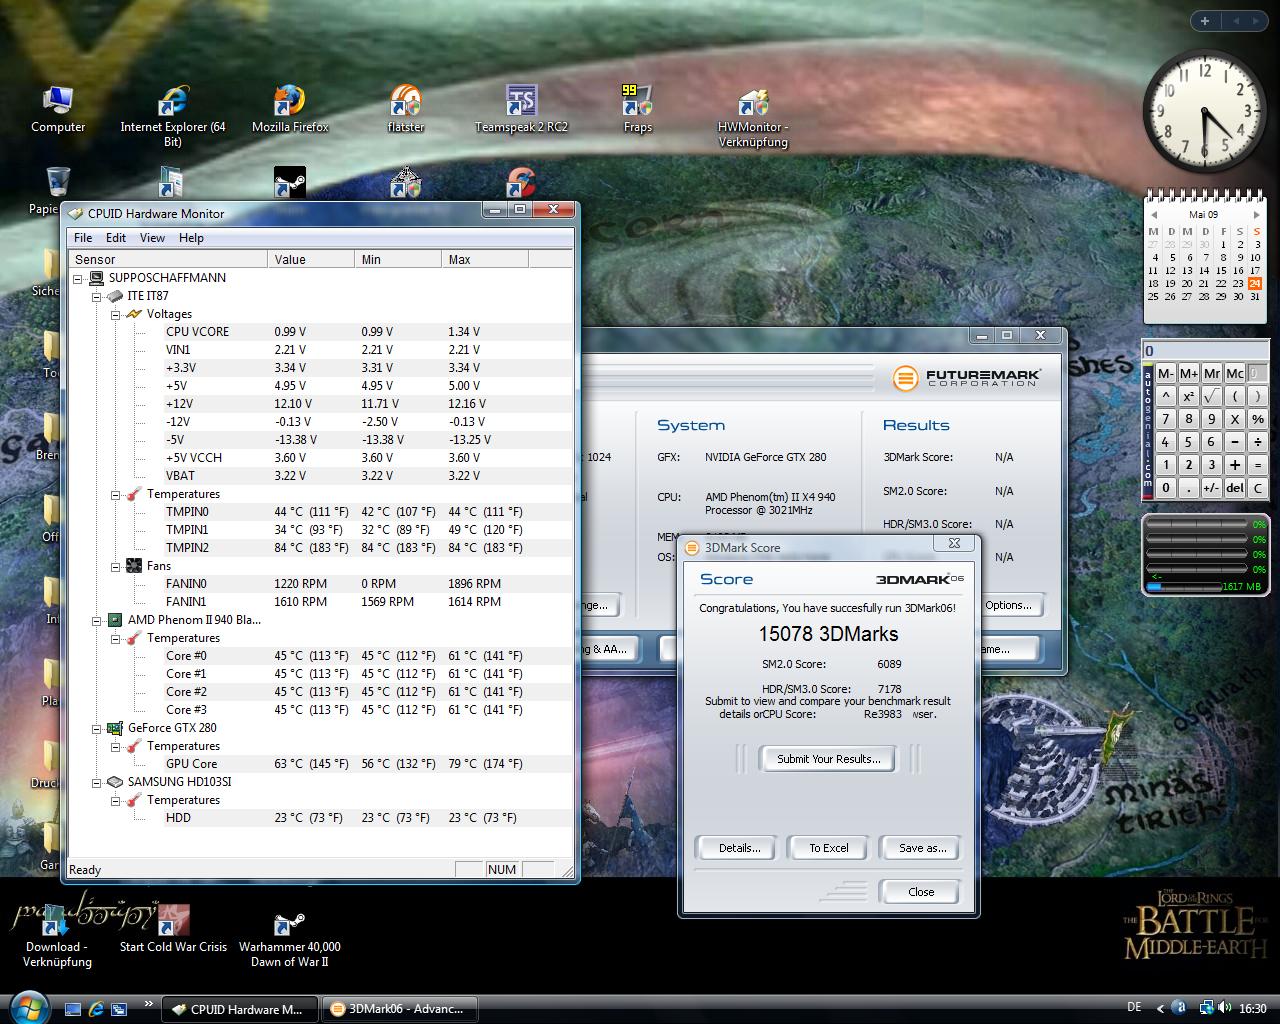1280x1024 pixels.
Task: Collapse the AMD Phenom II 940 node
Action: tap(97, 620)
